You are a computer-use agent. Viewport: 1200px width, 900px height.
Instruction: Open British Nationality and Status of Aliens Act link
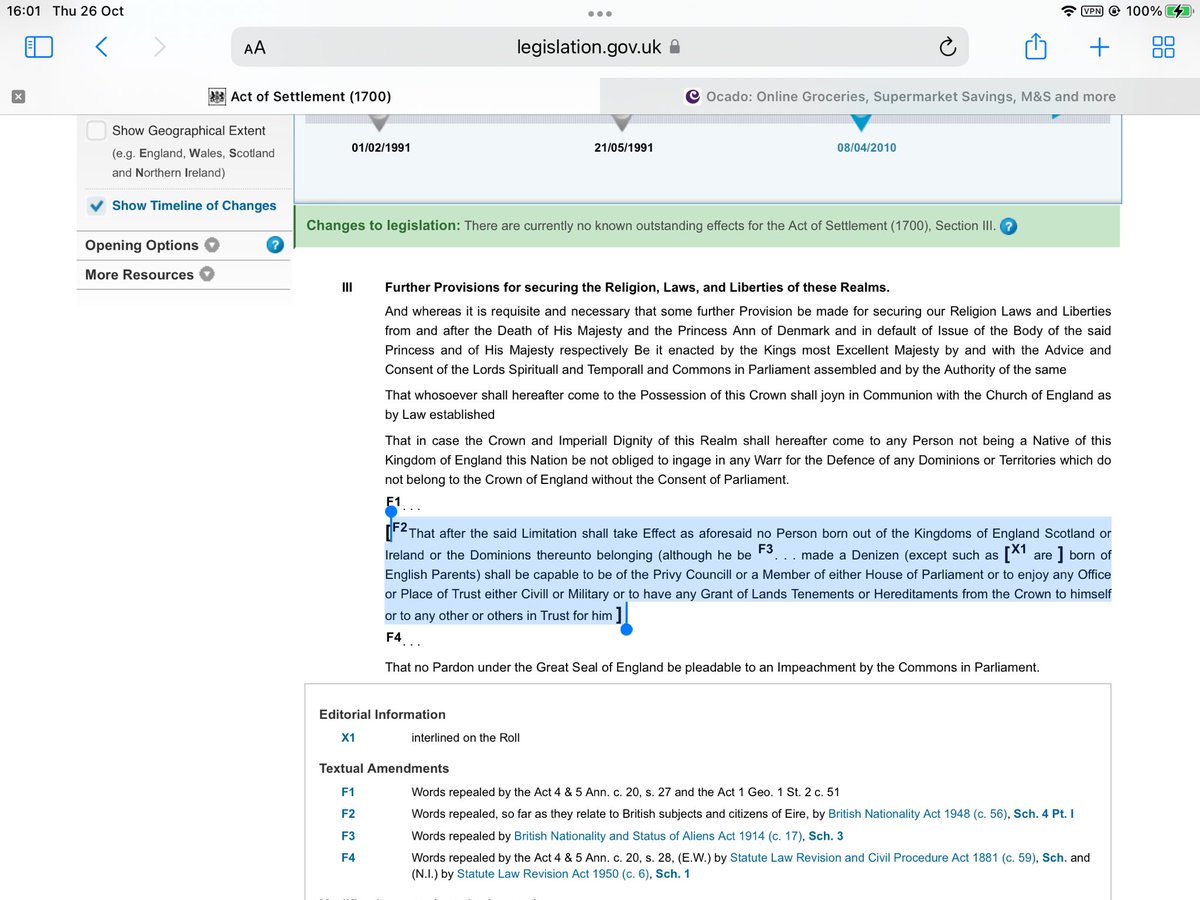pos(659,836)
